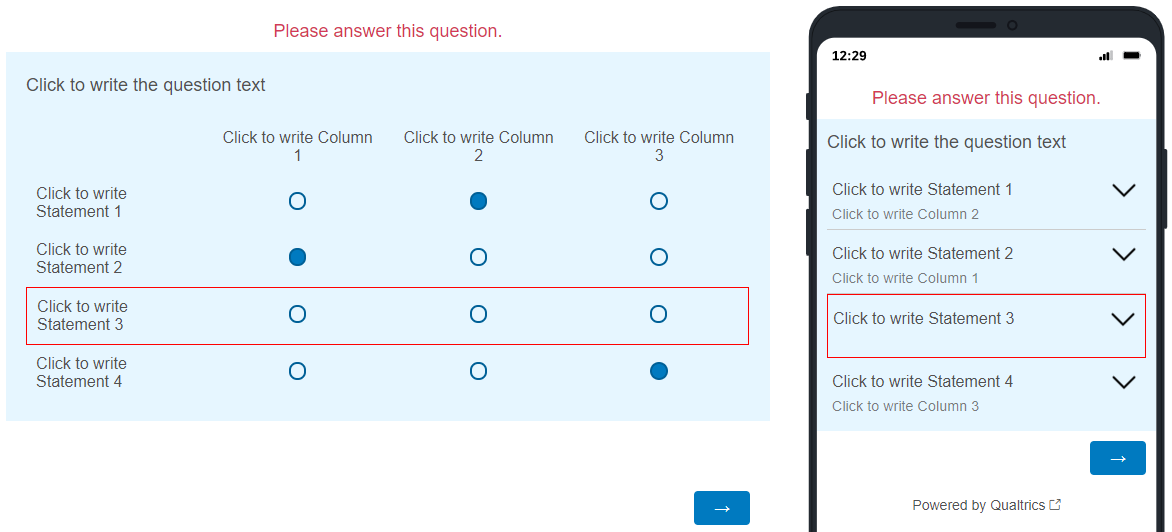The width and height of the screenshot is (1172, 532).
Task: Choose Column 3 for Statement 3
Action: coord(658,314)
